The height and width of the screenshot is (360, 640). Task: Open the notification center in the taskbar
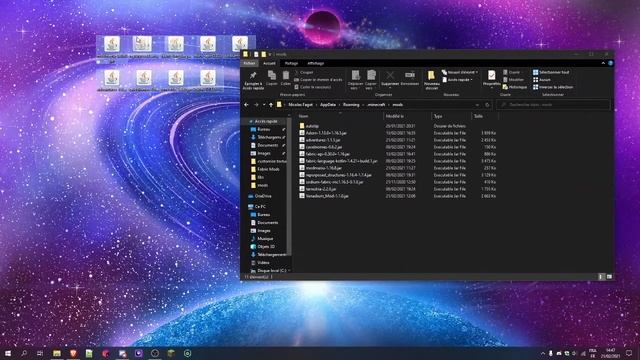pyautogui.click(x=629, y=353)
